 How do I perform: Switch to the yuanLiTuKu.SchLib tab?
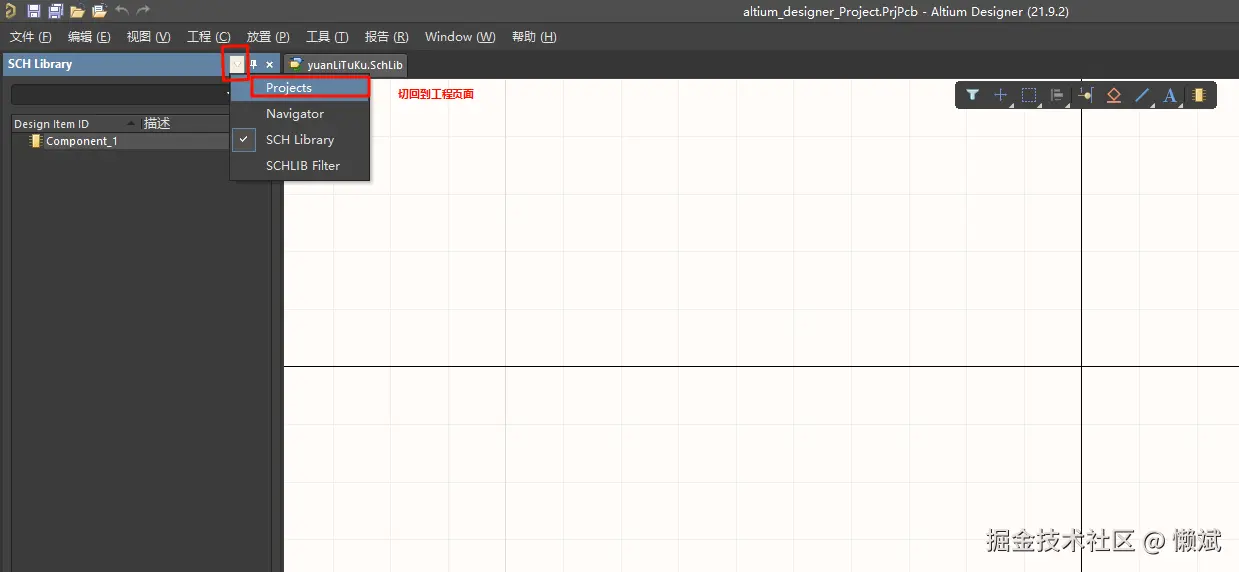[346, 65]
